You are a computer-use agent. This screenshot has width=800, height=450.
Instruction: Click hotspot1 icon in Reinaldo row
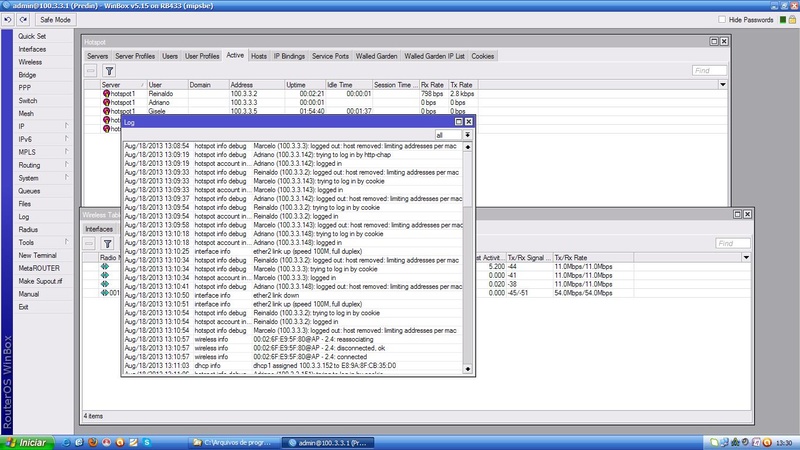coord(106,94)
